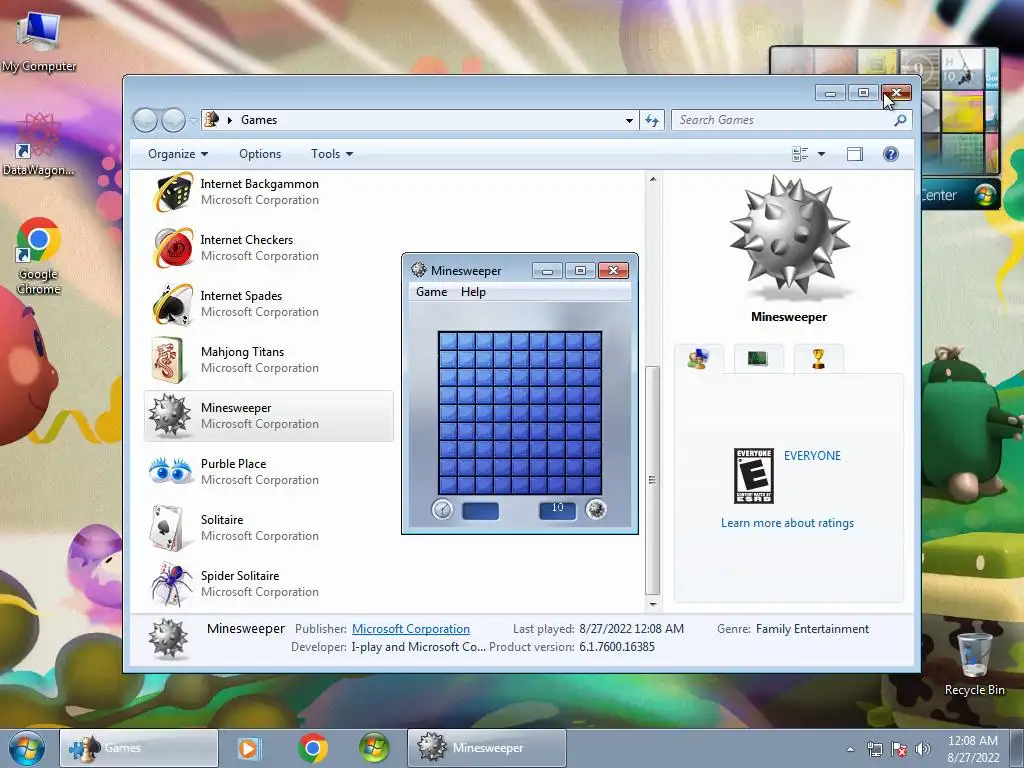Click the games list scrollbar thumb
The width and height of the screenshot is (1024, 768).
tap(652, 480)
